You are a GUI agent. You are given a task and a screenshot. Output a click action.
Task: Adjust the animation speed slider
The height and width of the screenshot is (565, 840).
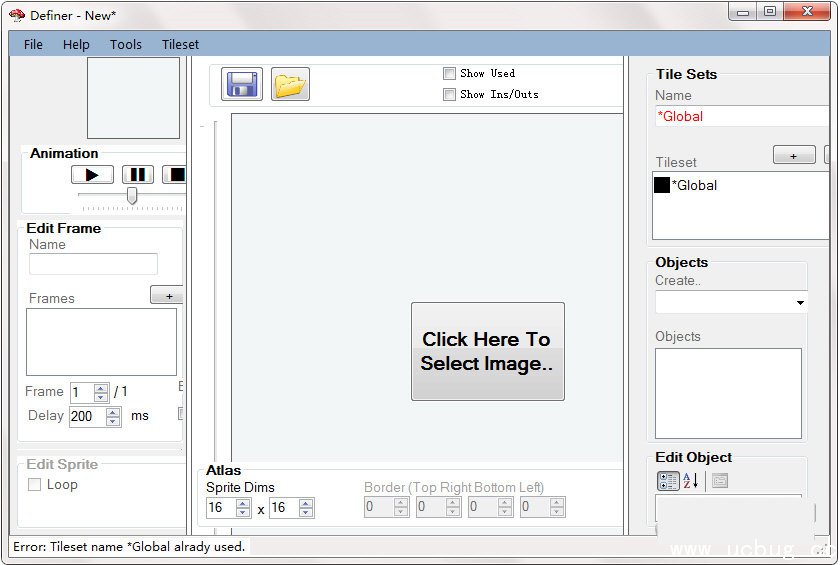point(131,196)
